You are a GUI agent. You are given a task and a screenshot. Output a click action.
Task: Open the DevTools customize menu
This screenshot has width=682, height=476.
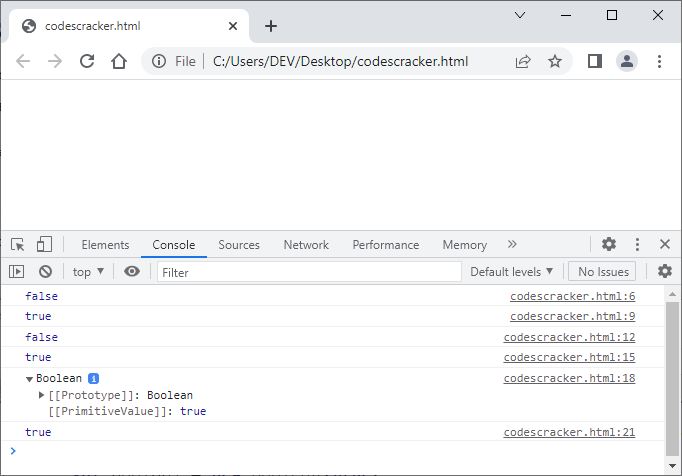tap(637, 245)
